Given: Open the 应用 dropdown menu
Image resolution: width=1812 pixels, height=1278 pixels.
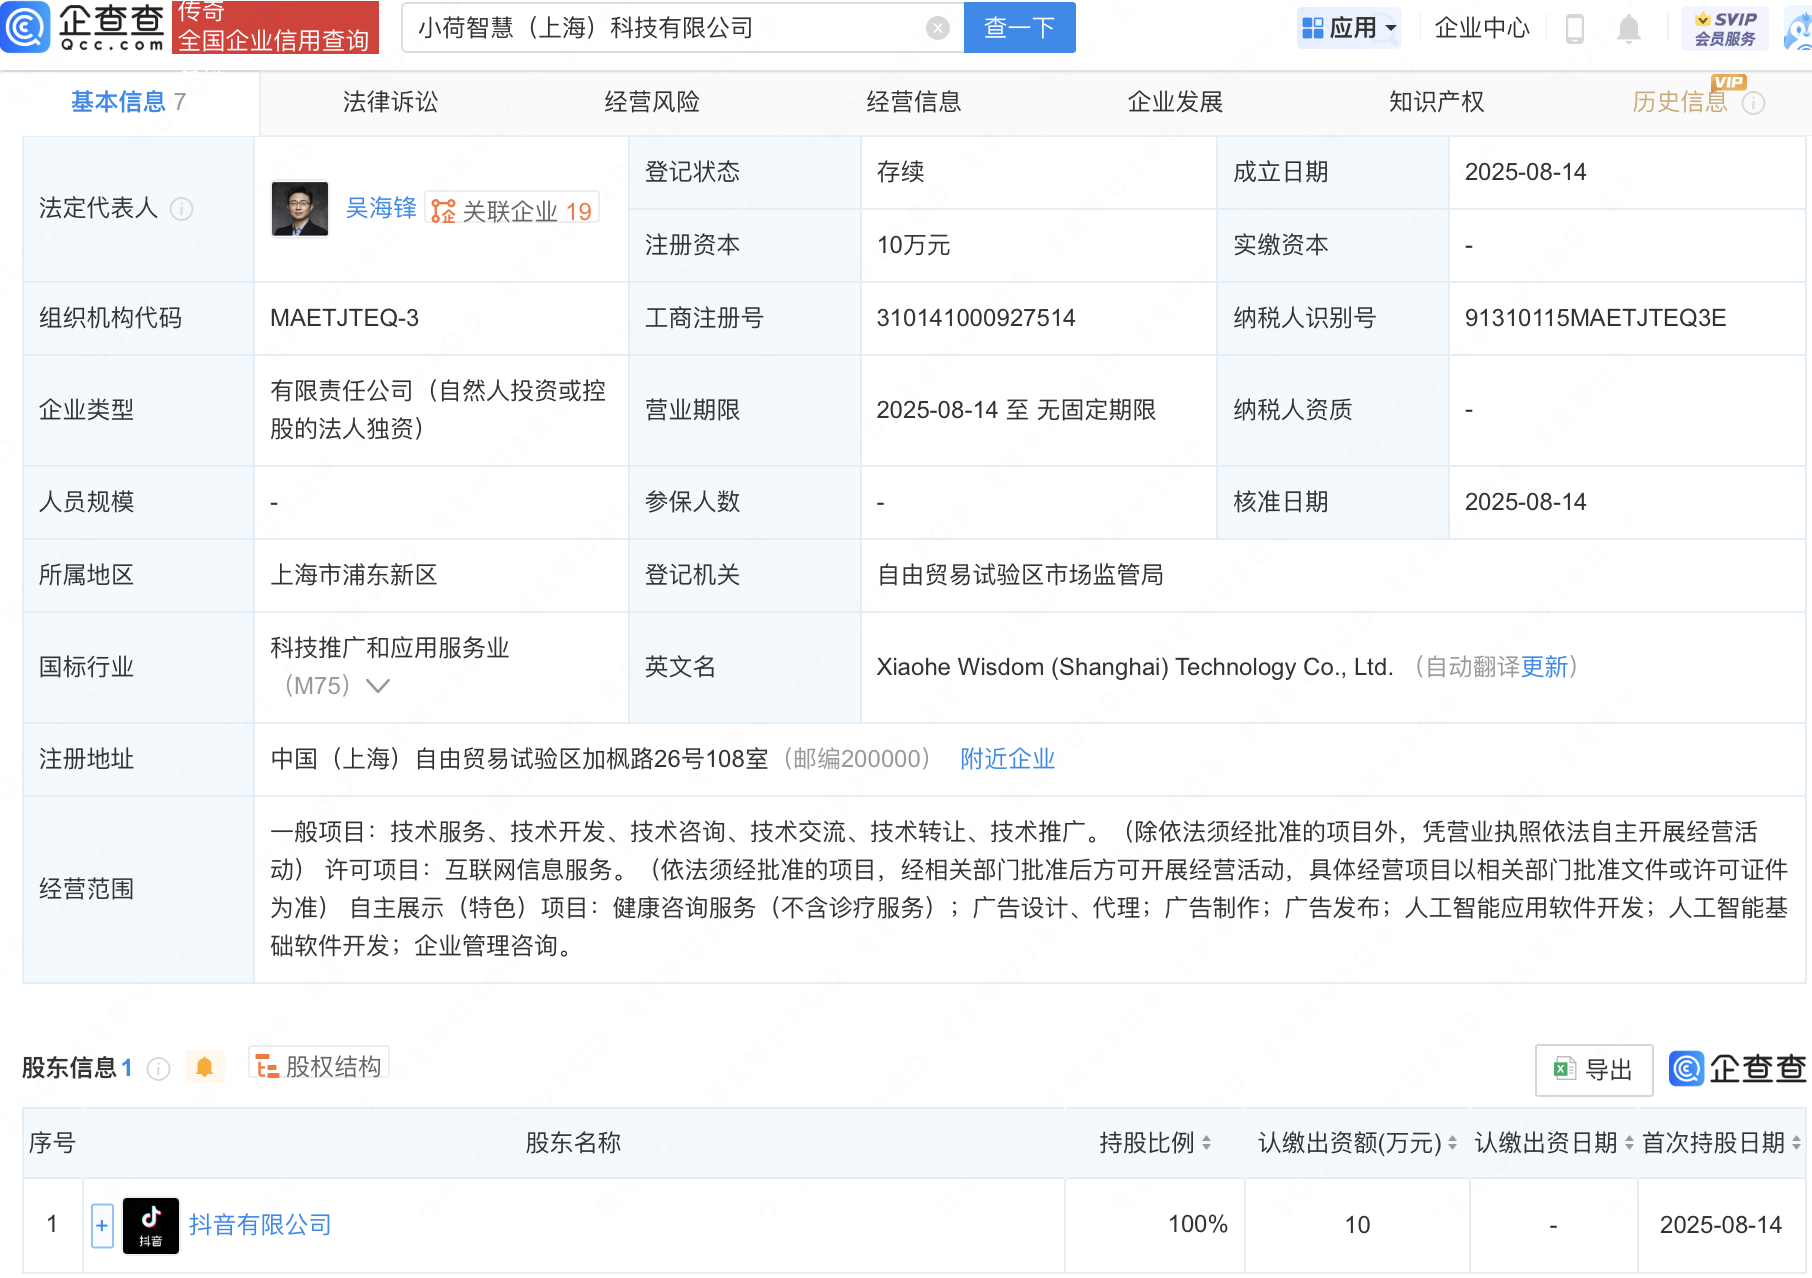Looking at the screenshot, I should click(1349, 28).
